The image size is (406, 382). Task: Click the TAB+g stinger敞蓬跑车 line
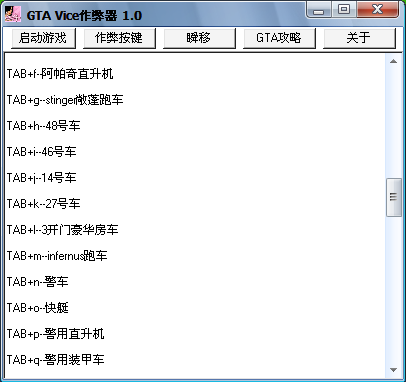[x=65, y=100]
